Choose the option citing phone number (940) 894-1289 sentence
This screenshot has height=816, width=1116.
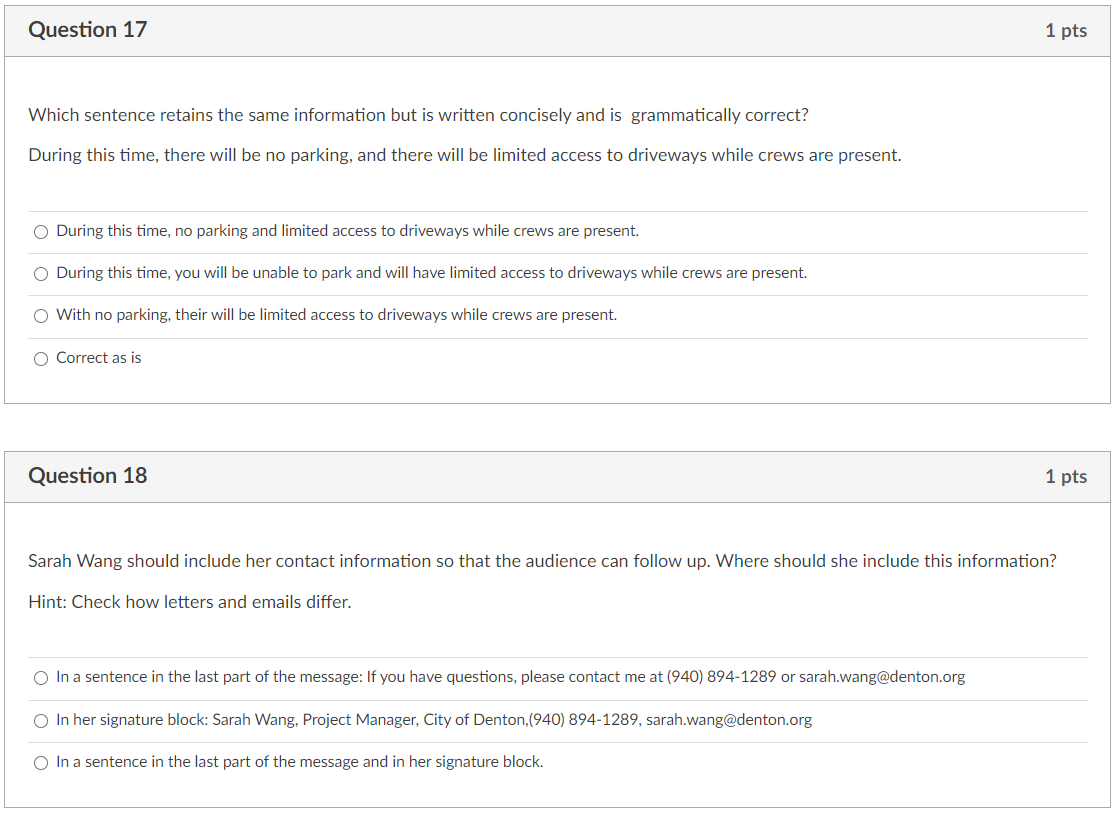(41, 677)
